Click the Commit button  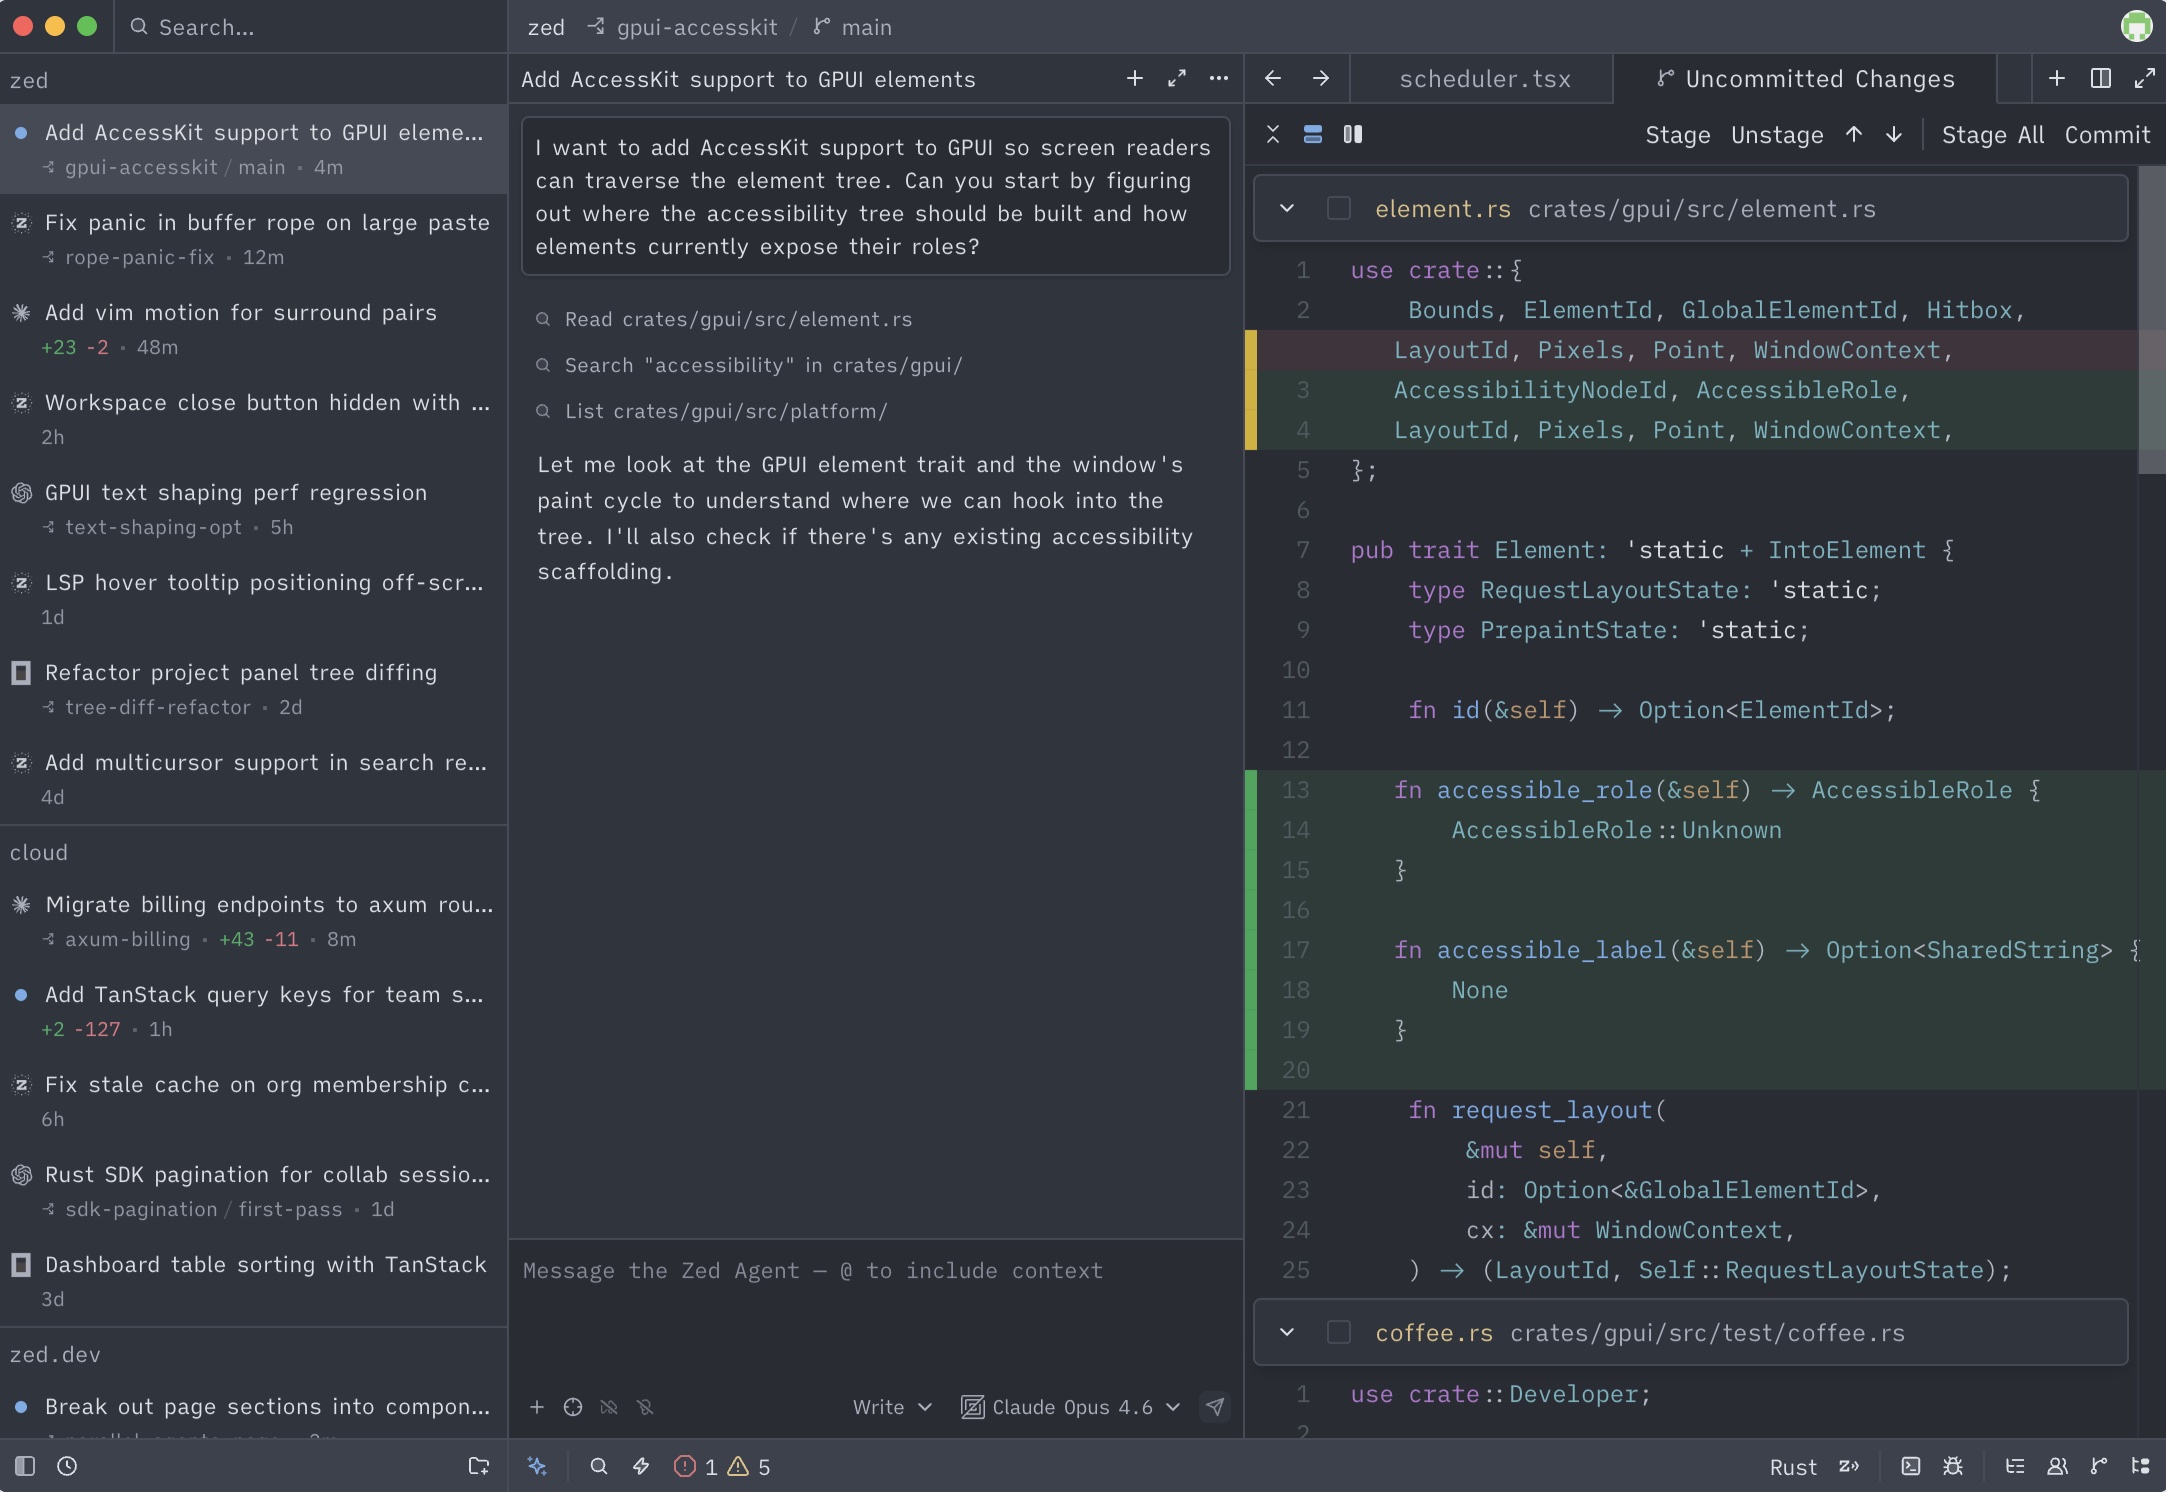point(2107,135)
